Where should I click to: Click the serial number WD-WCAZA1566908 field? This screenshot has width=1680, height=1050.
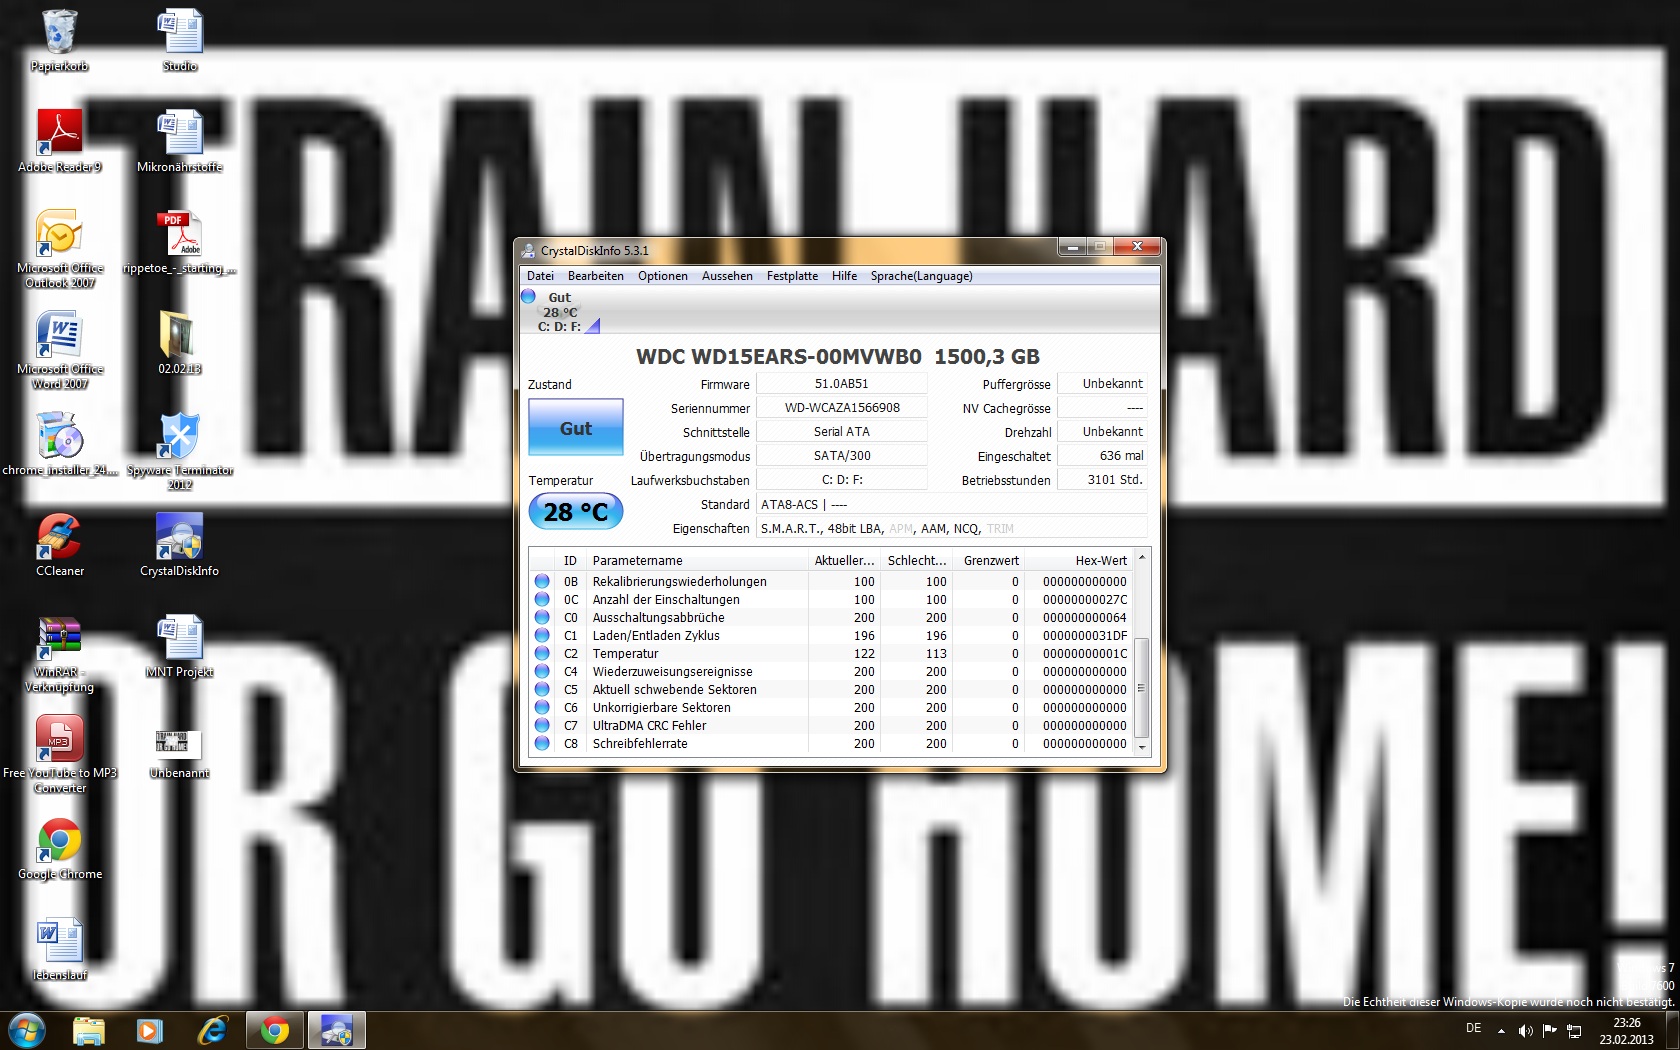(842, 408)
